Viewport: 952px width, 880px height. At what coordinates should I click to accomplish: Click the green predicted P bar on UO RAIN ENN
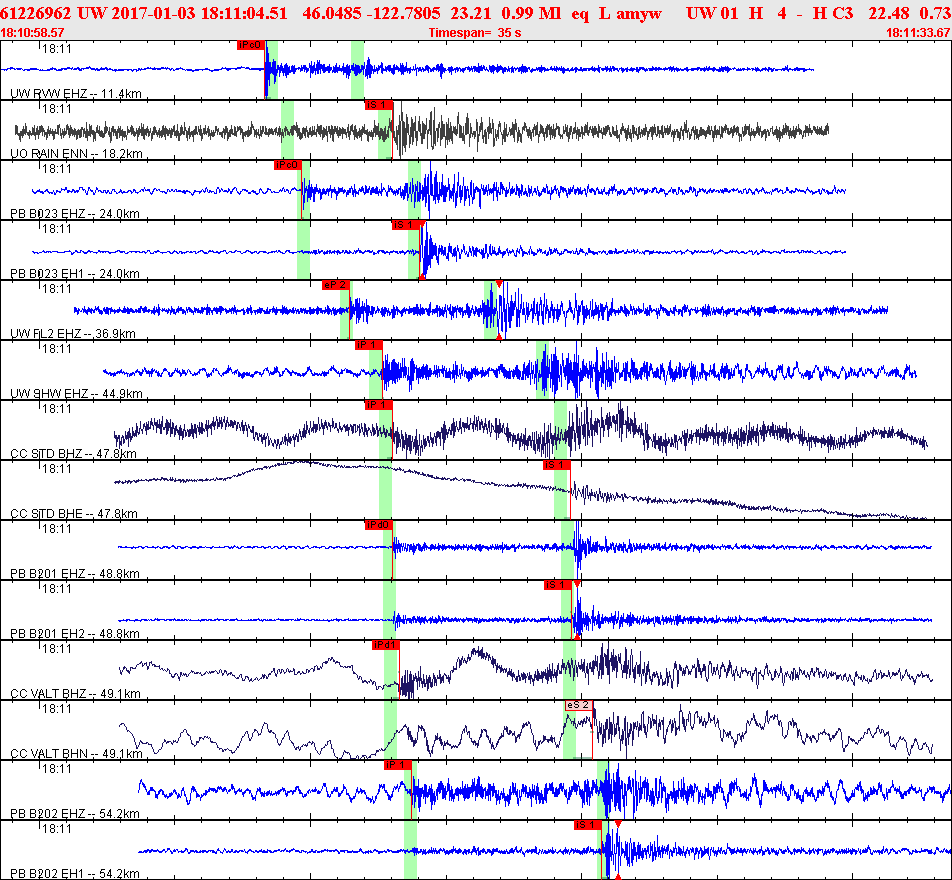click(288, 130)
